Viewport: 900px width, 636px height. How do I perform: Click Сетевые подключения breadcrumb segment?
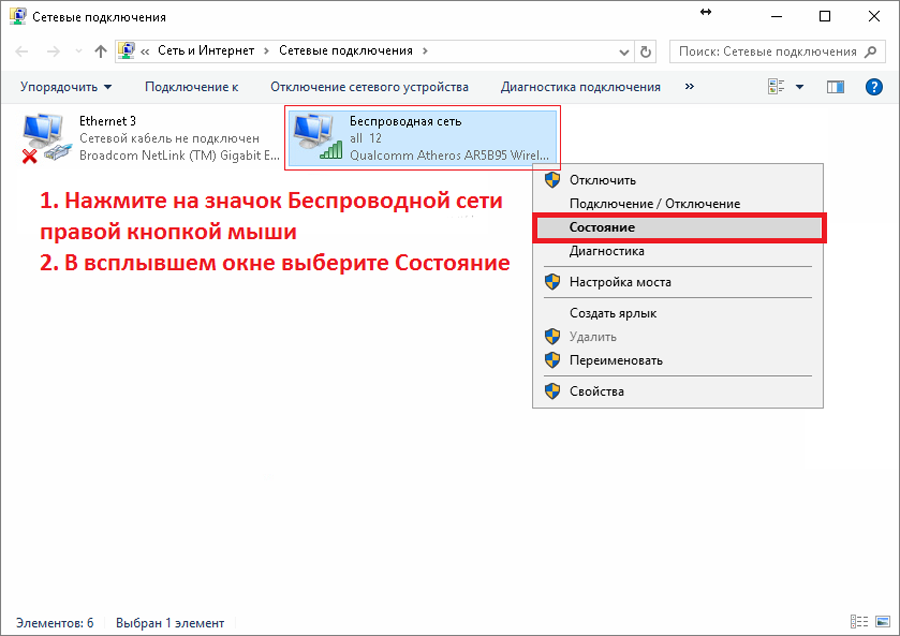pos(346,51)
